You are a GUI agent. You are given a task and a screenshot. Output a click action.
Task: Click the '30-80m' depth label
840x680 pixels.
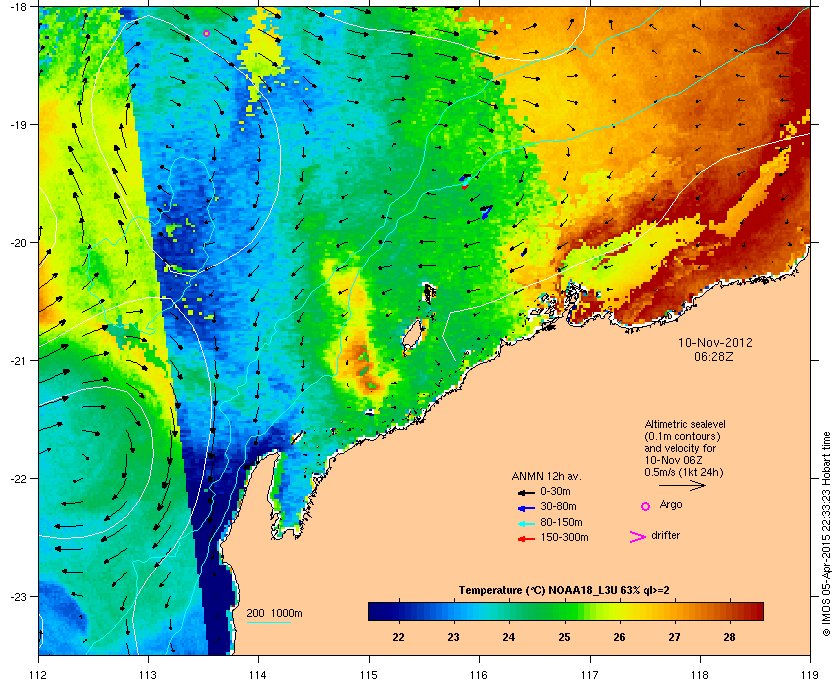(558, 506)
